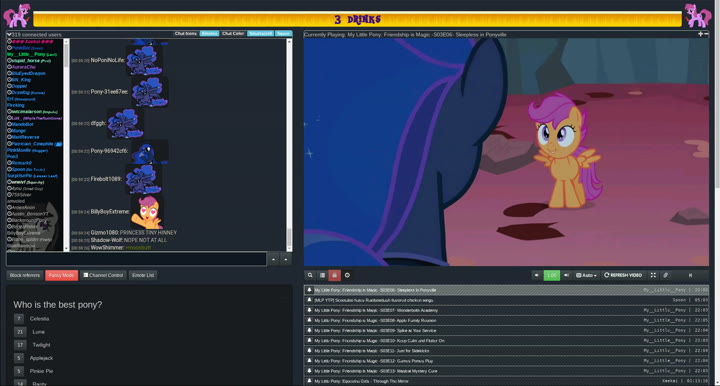The width and height of the screenshot is (720, 386).
Task: Click the link/paperclip icon in the player bar
Action: click(665, 275)
